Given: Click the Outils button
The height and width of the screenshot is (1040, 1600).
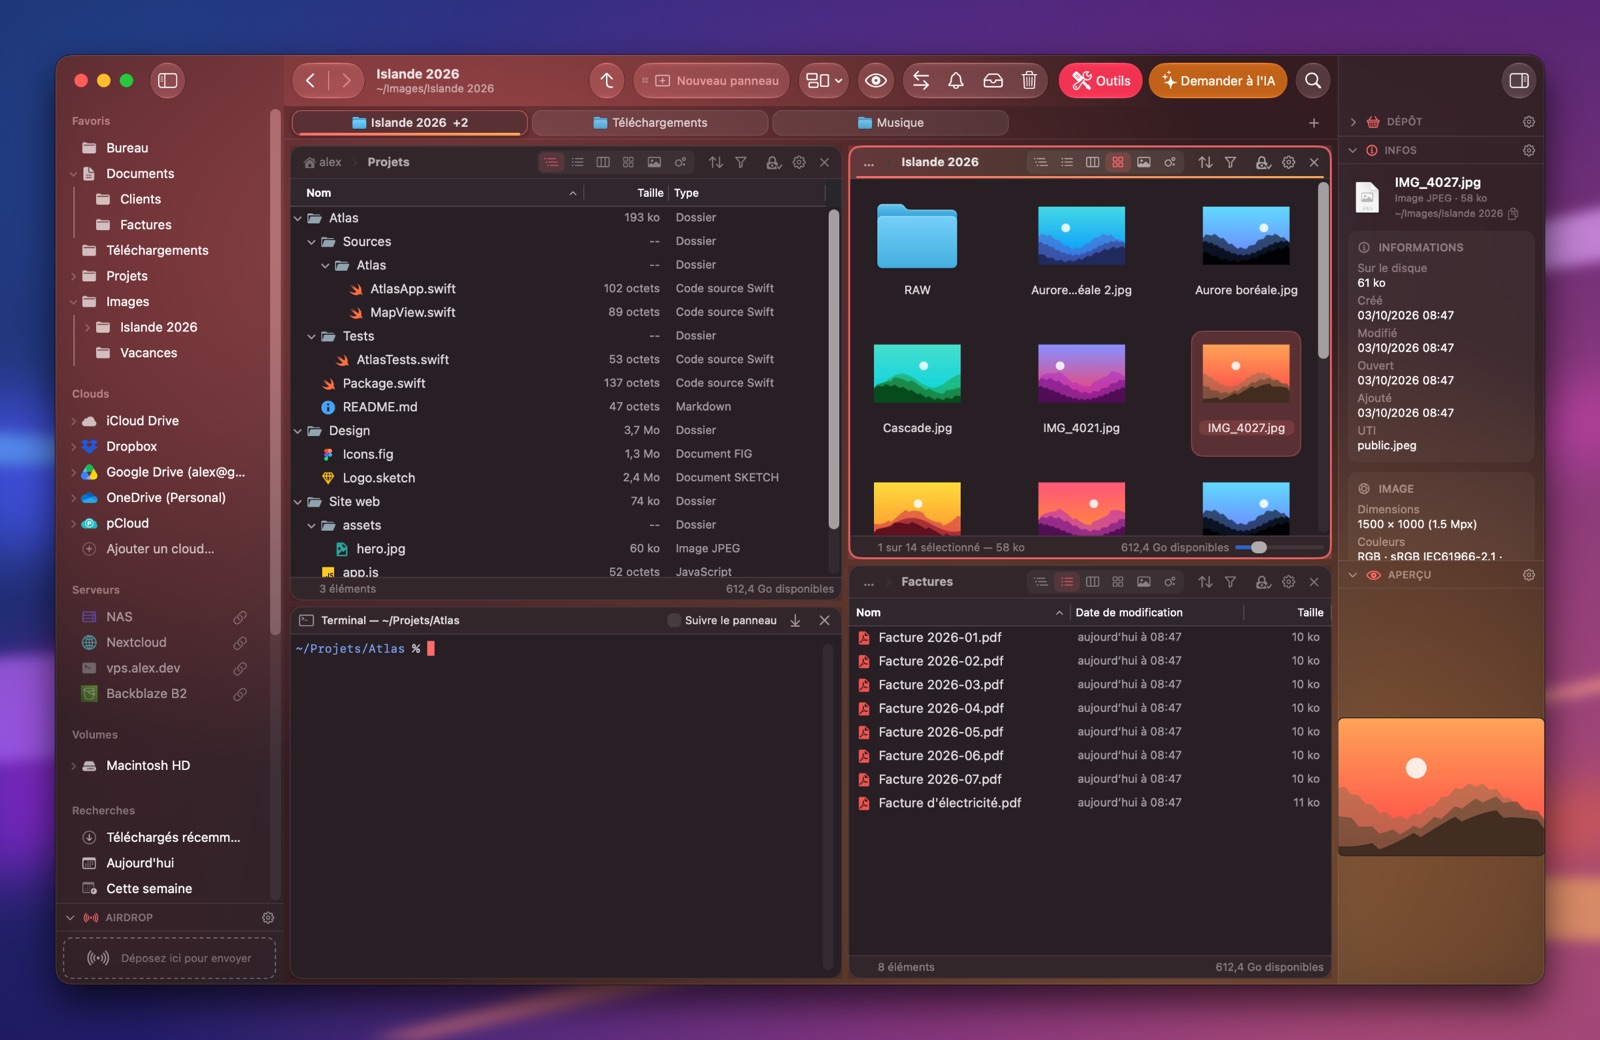Looking at the screenshot, I should (x=1100, y=80).
